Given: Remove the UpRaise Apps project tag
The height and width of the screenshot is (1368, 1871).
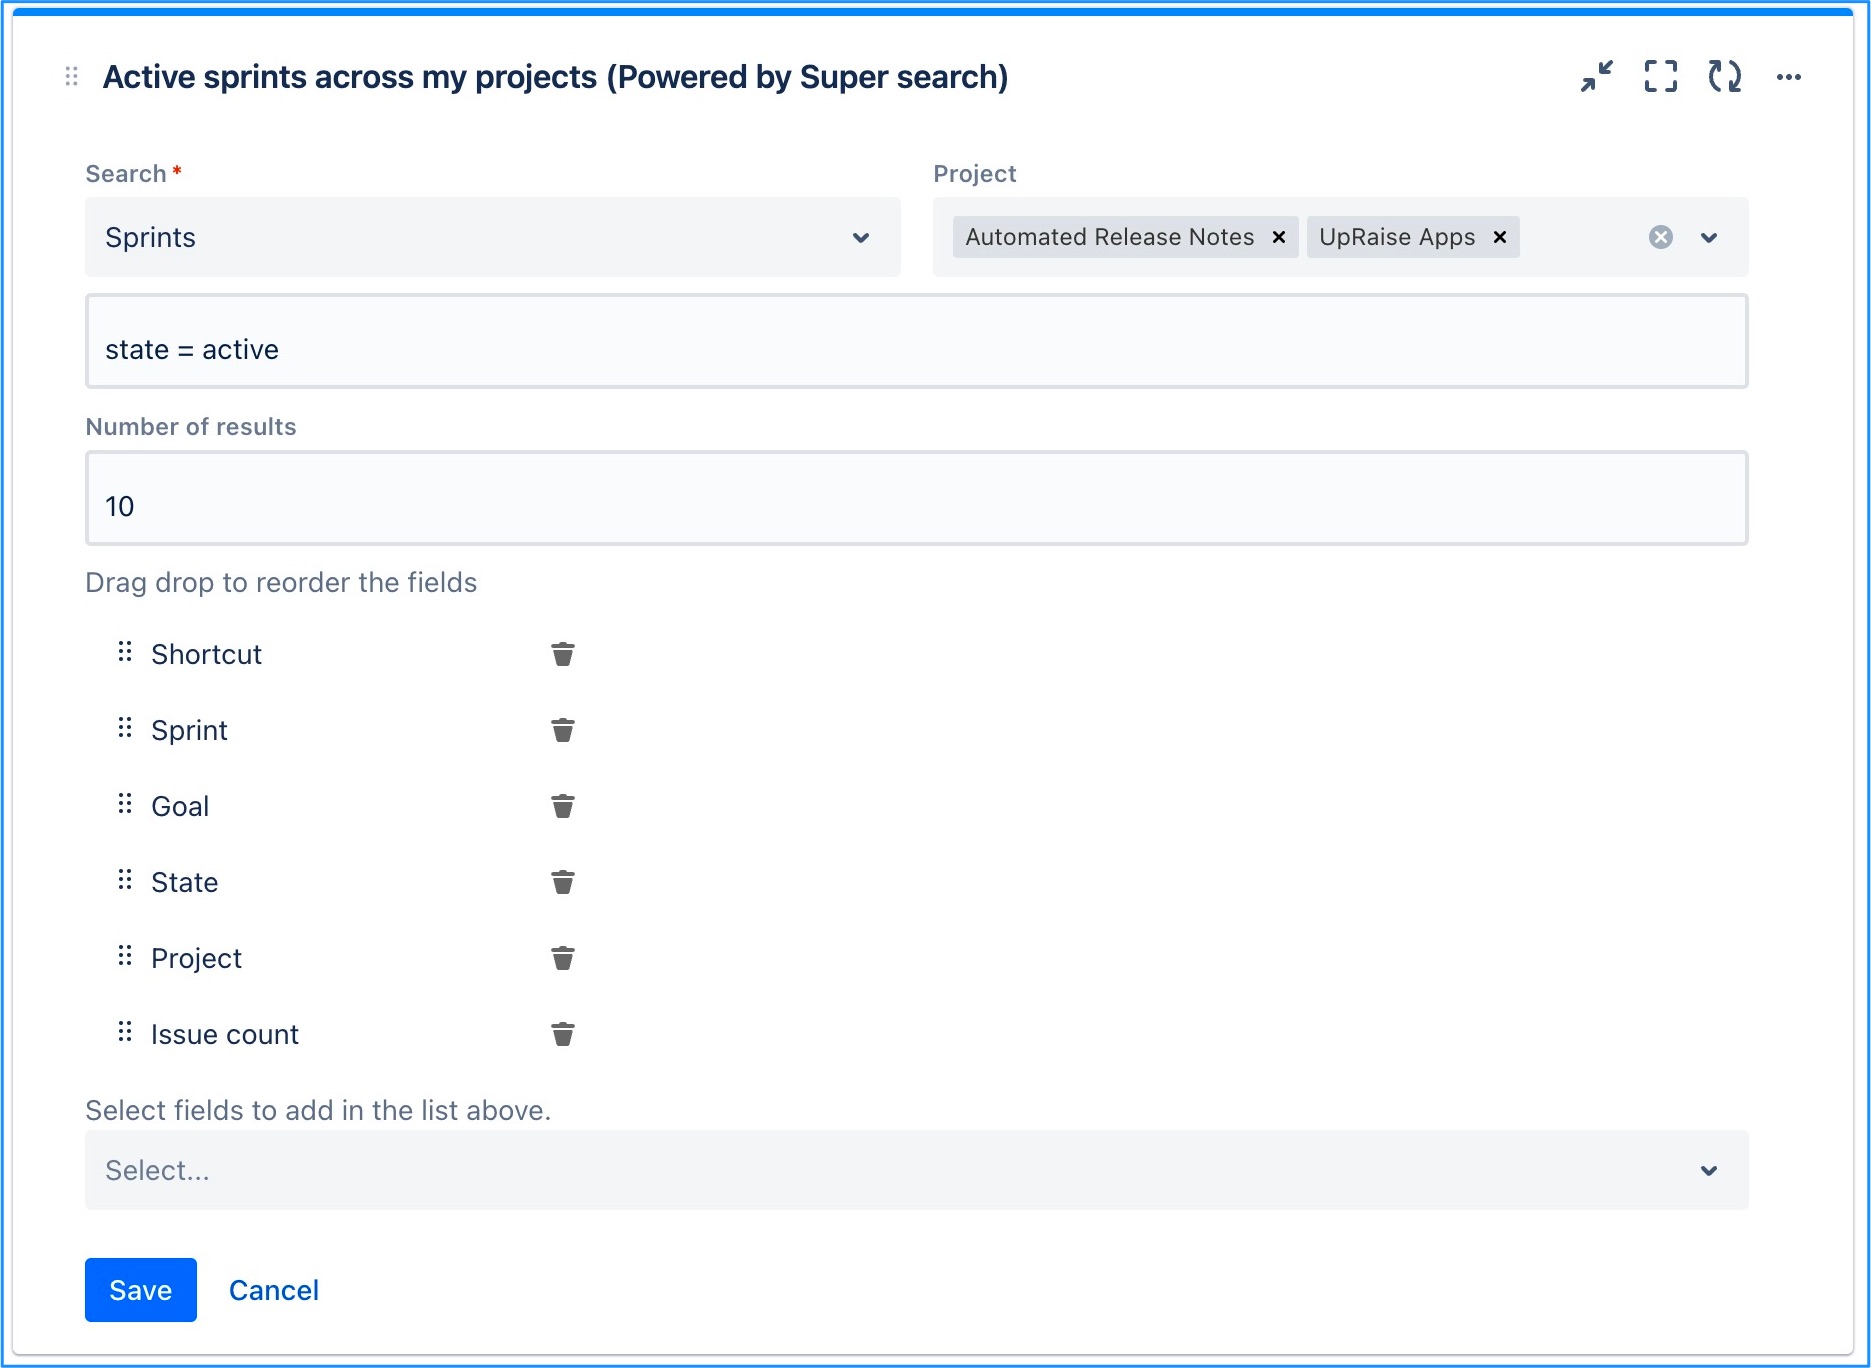Looking at the screenshot, I should tap(1500, 237).
